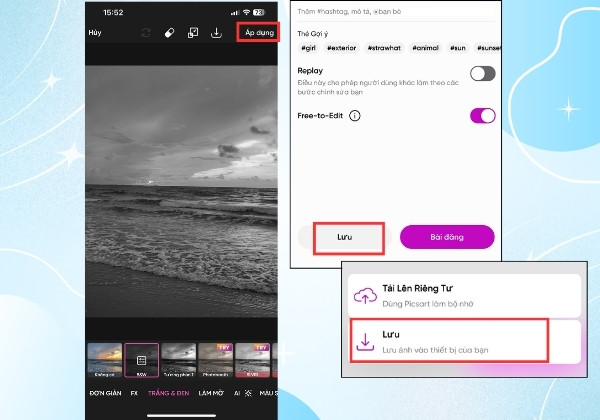The width and height of the screenshot is (600, 420).
Task: Click the cellular signal icon
Action: 235,13
